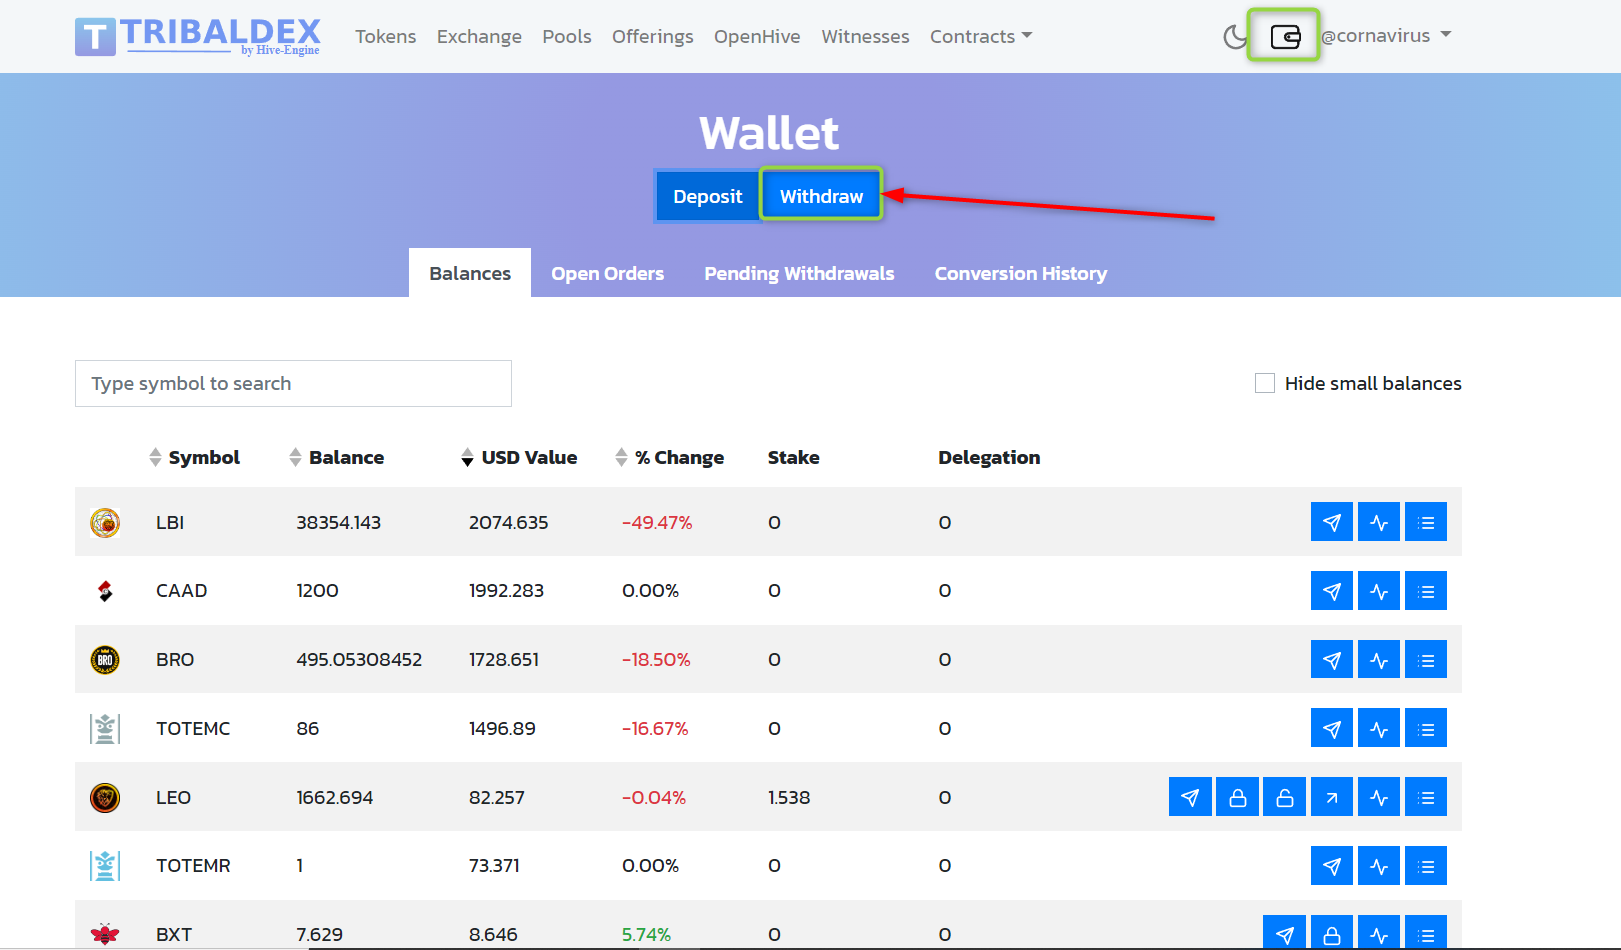Screen dimensions: 1621x950
Task: Send BXT tokens with paper plane icon
Action: [1284, 933]
